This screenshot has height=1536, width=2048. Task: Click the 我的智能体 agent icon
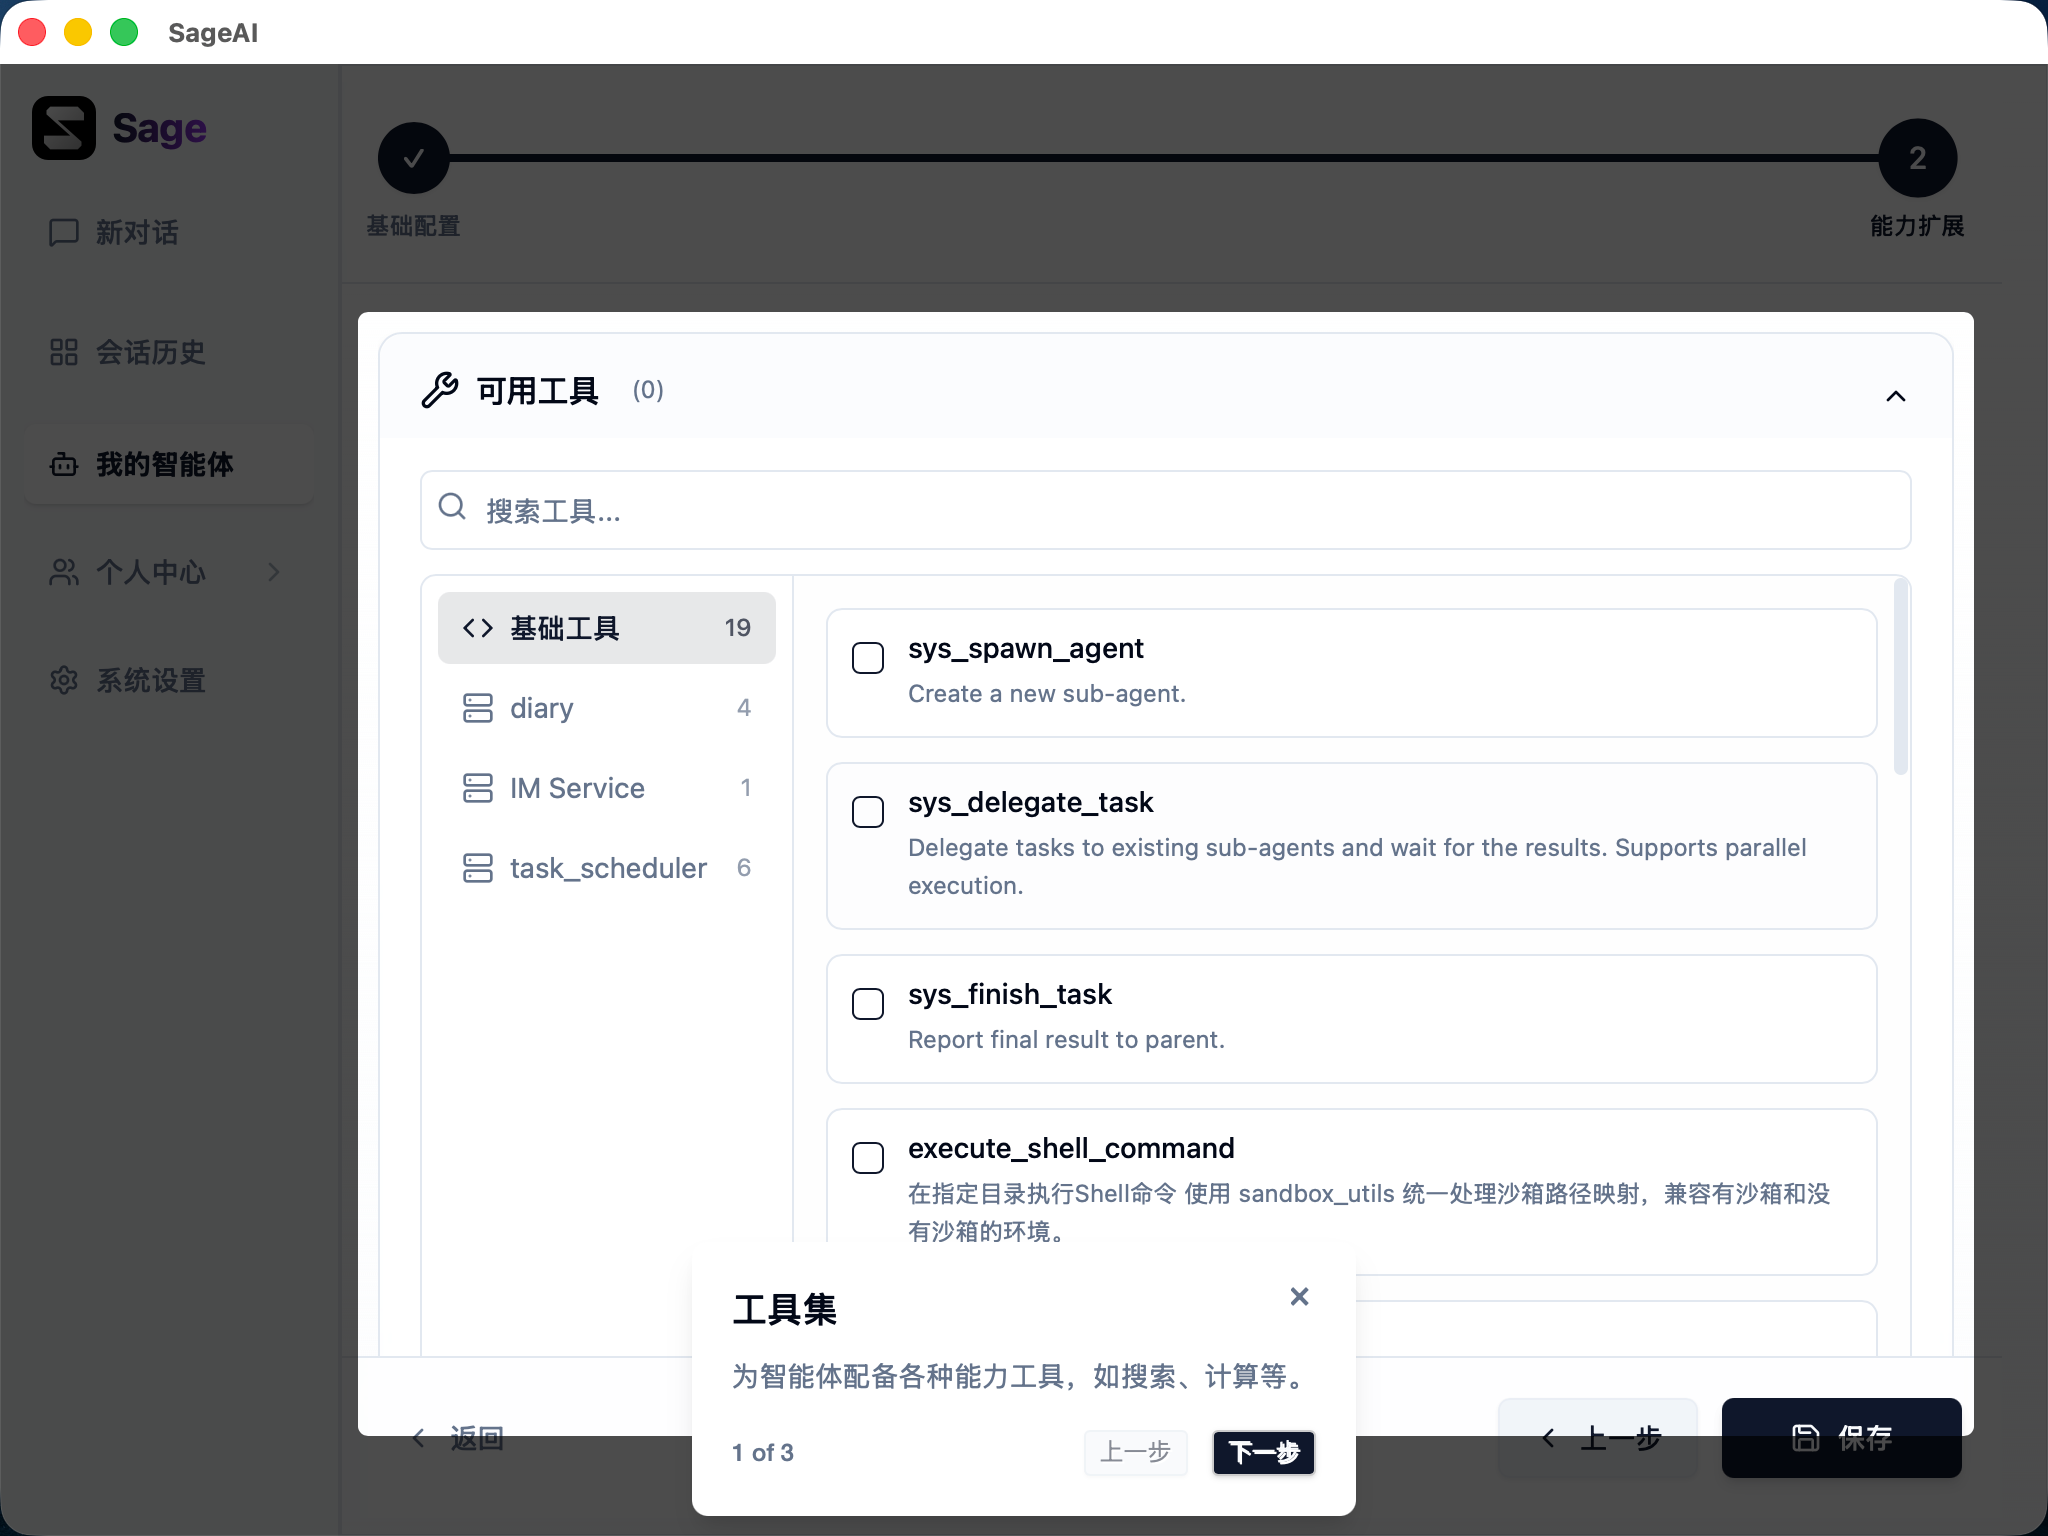(62, 464)
